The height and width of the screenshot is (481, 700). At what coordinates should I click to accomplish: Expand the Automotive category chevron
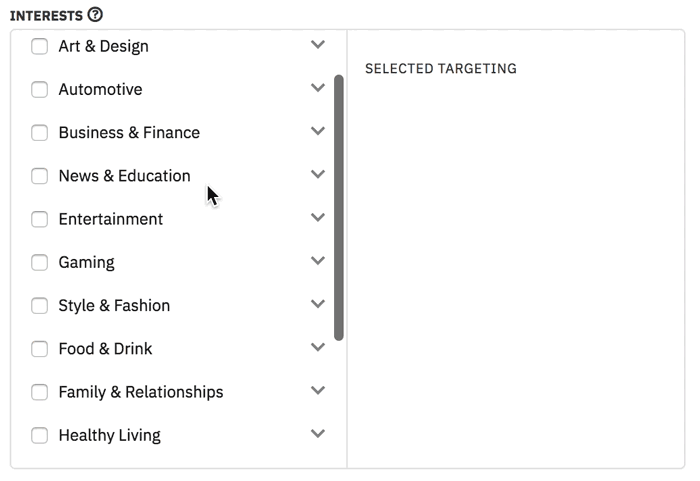[318, 88]
